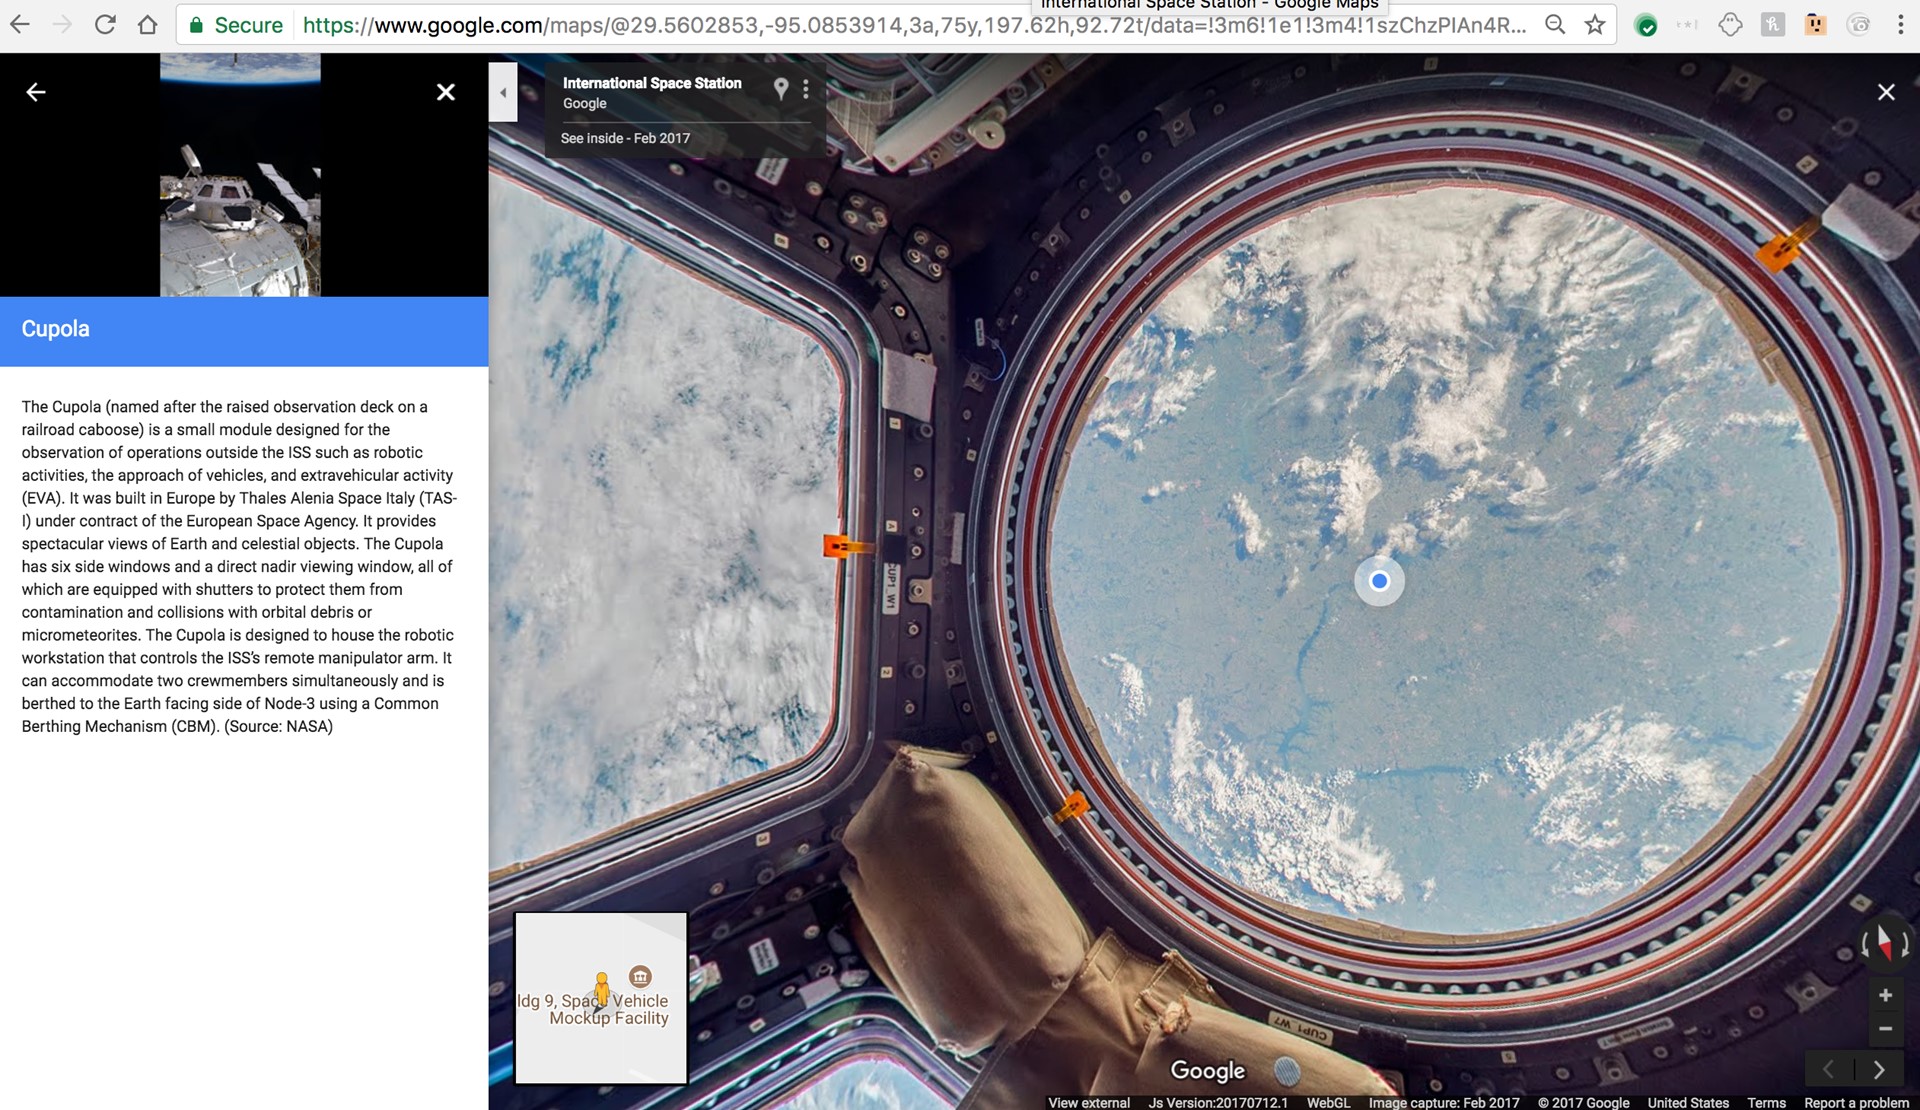Click the compass to reset heading
The image size is (1920, 1110).
[x=1884, y=942]
